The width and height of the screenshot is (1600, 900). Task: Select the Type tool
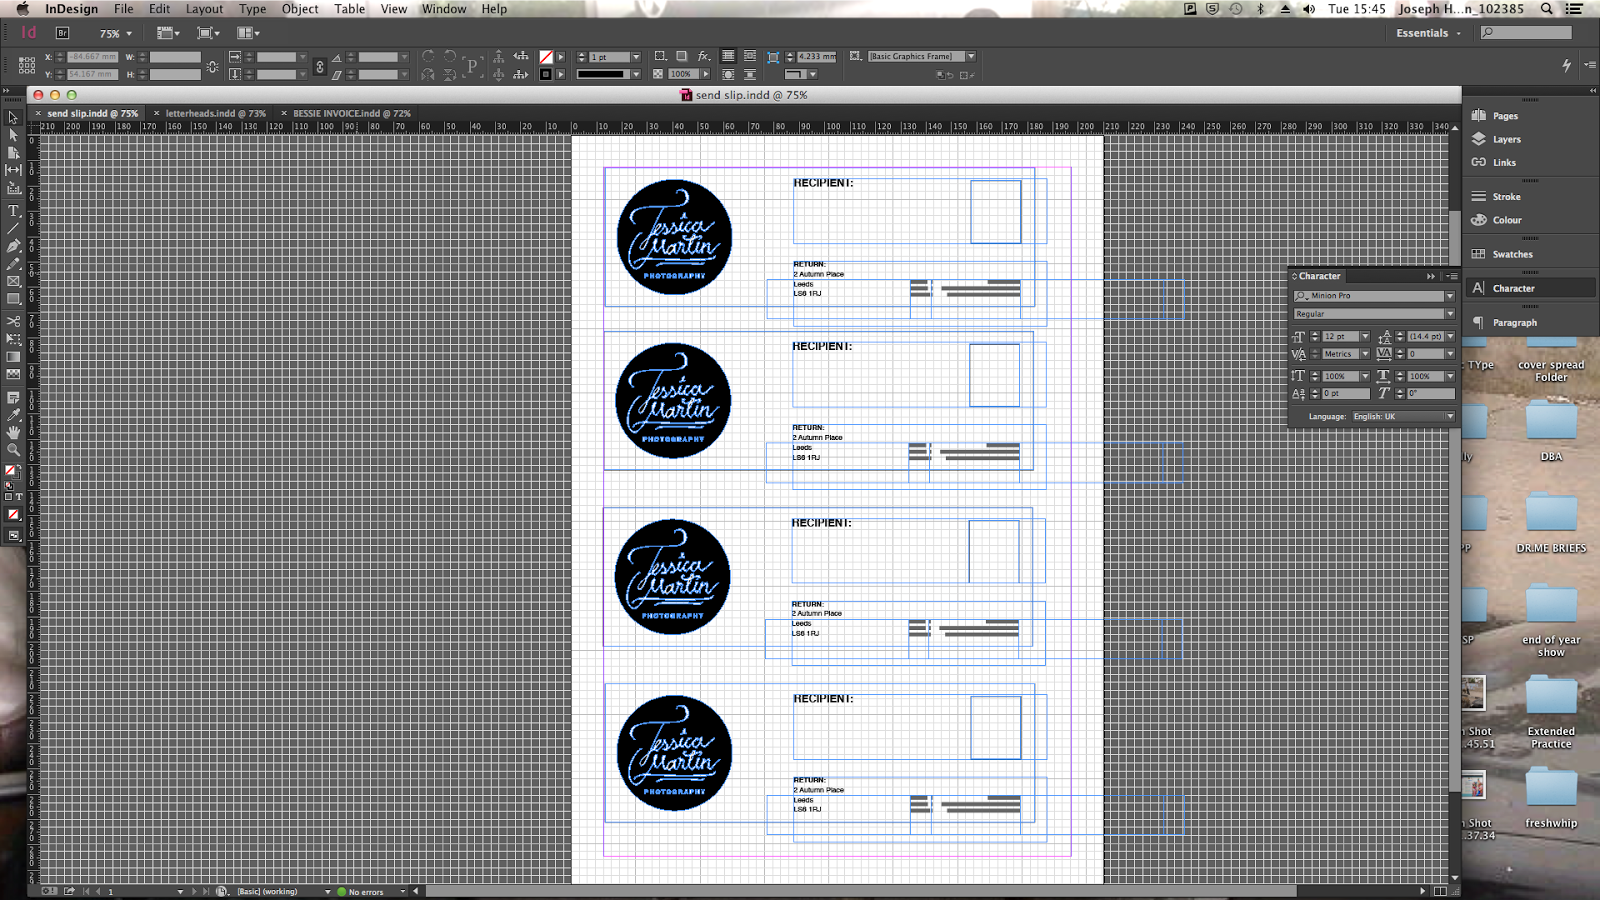click(13, 211)
